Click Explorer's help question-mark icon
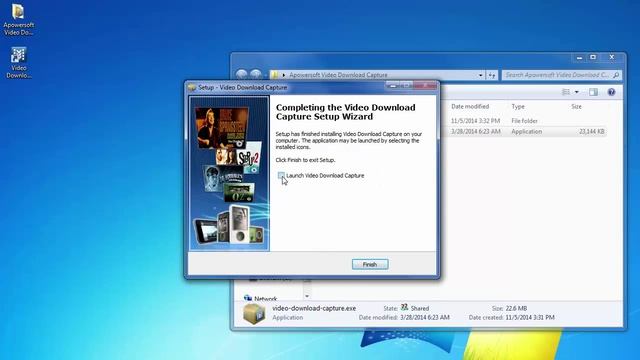The width and height of the screenshot is (640, 360). (611, 92)
